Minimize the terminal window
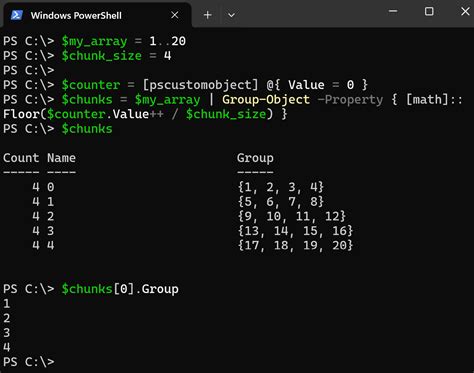474x373 pixels. pyautogui.click(x=393, y=11)
